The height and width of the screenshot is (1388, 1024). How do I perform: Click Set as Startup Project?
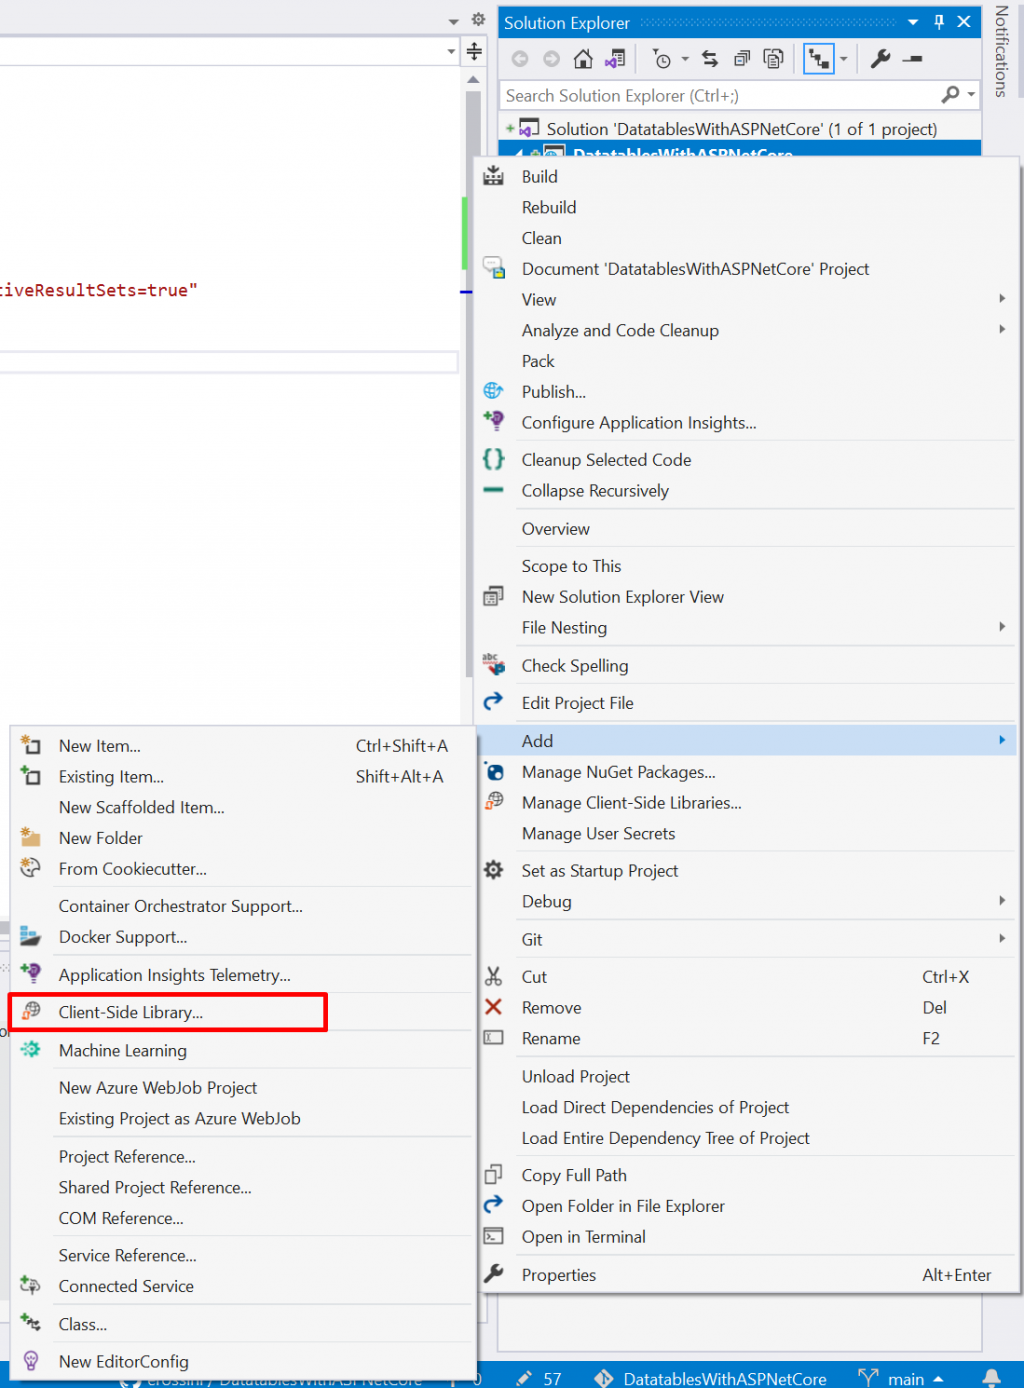(x=600, y=870)
